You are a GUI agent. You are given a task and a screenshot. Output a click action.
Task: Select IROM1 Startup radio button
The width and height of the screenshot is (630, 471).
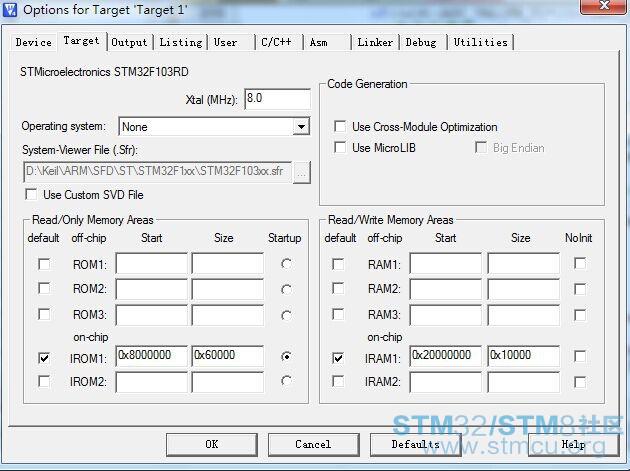click(x=286, y=356)
